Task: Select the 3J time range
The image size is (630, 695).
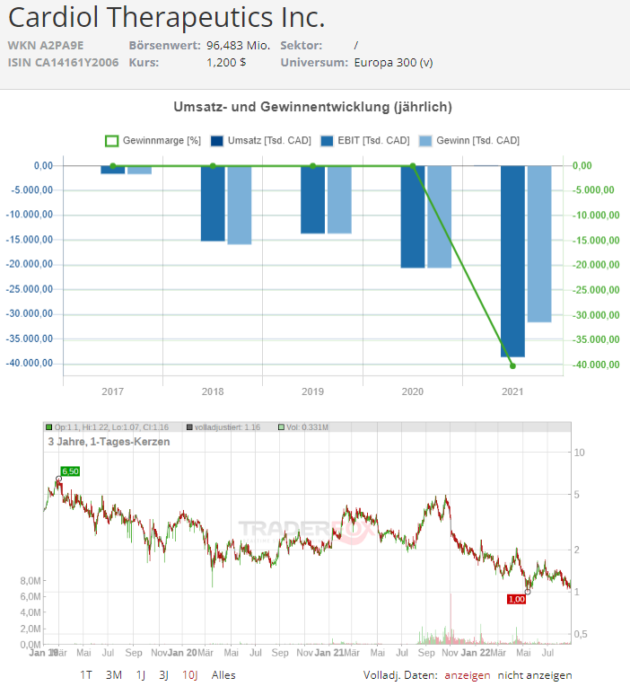Action: coord(164,675)
